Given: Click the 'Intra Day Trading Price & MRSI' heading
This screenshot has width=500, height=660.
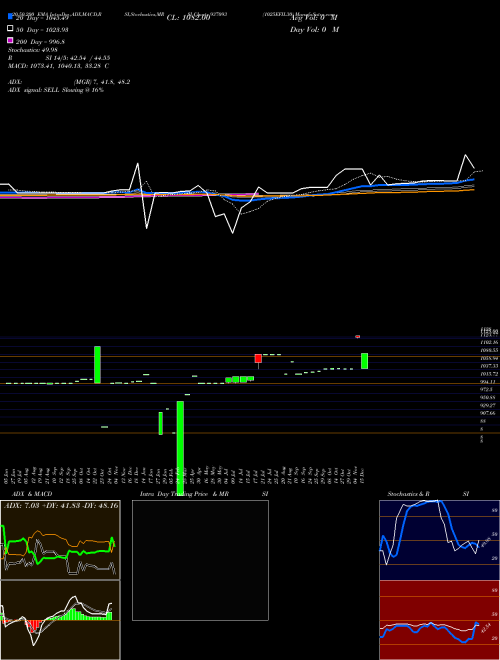Looking at the screenshot, I should tap(204, 494).
